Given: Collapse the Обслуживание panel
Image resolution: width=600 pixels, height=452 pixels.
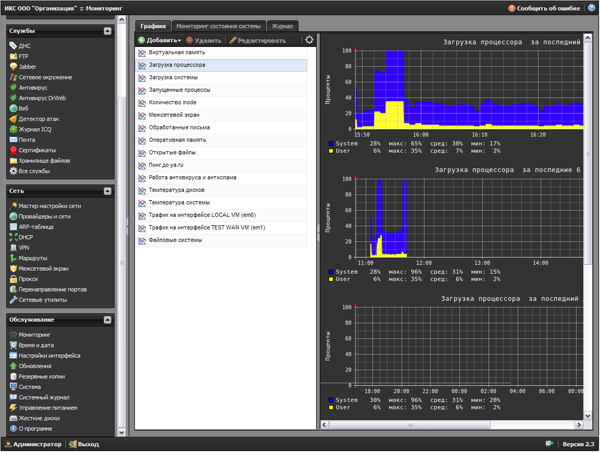Looking at the screenshot, I should 107,320.
